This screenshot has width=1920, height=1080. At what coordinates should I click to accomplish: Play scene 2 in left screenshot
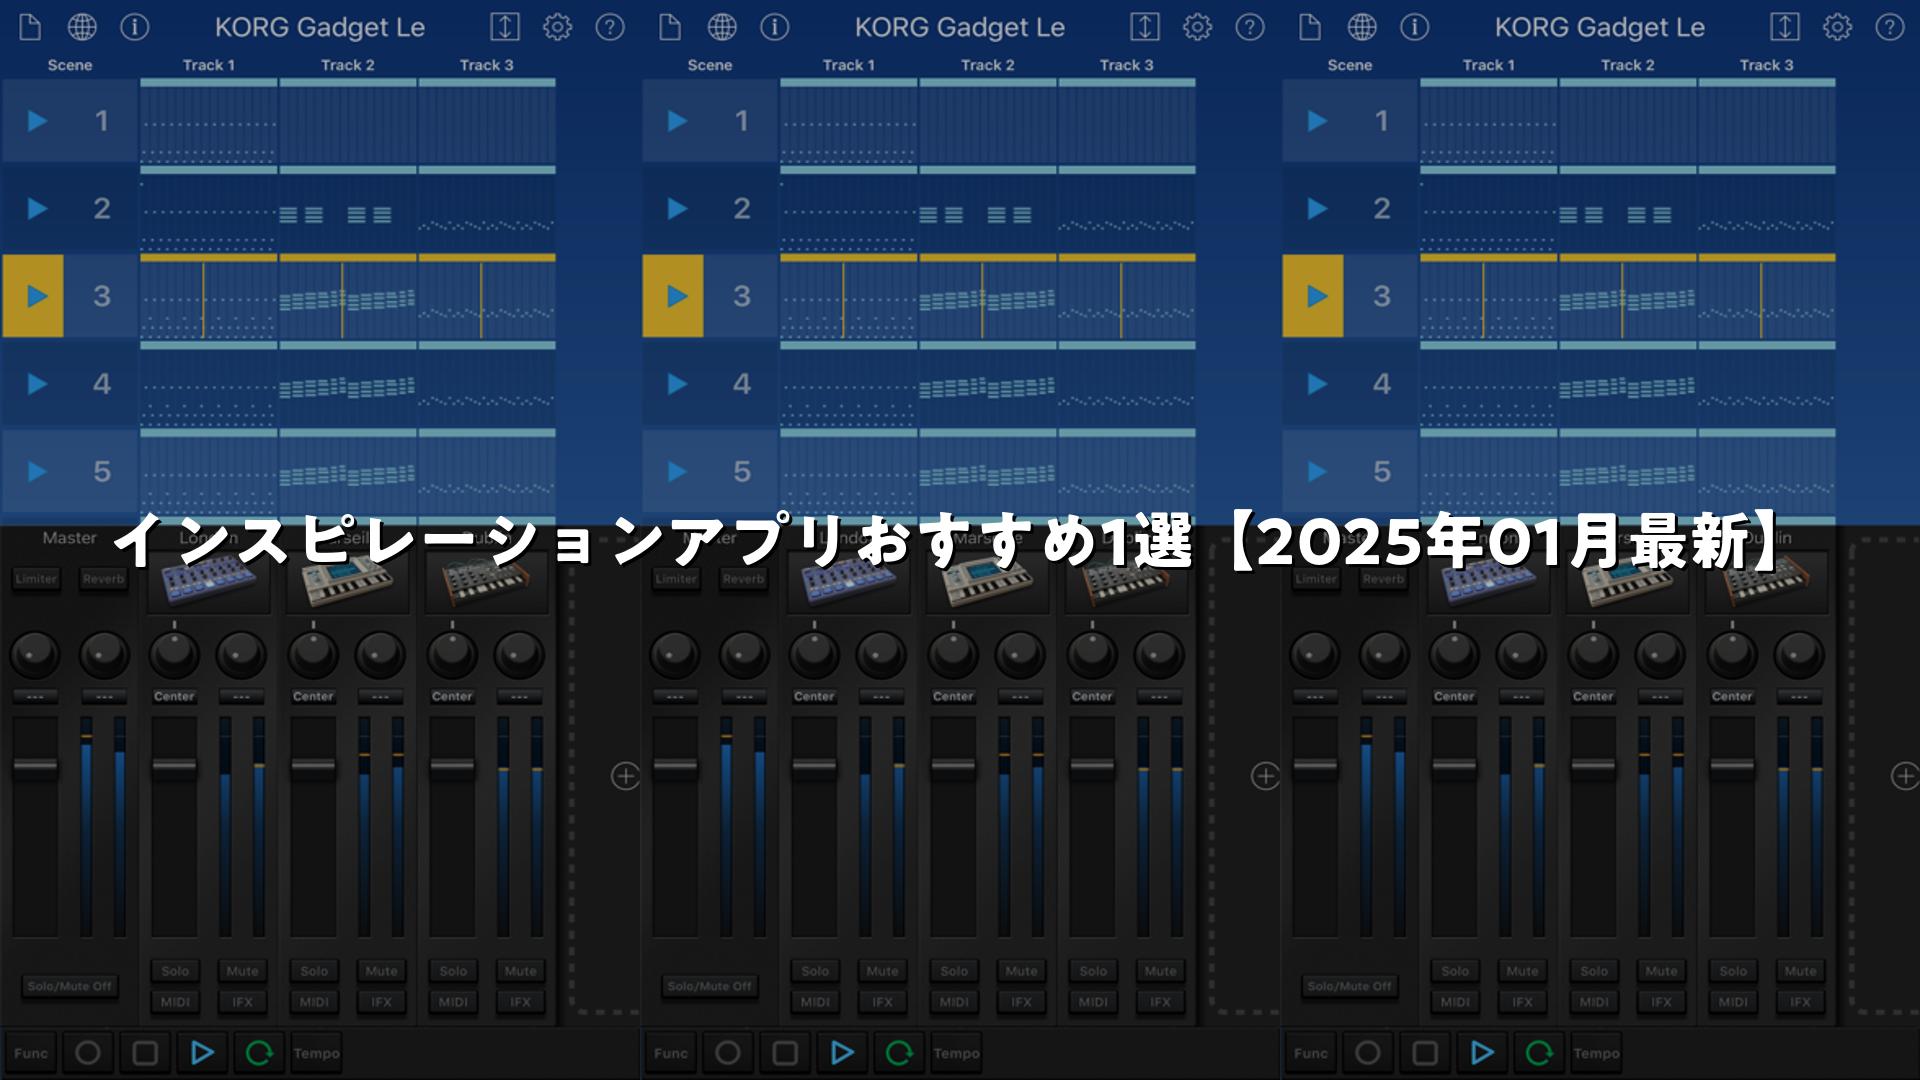pos(37,208)
